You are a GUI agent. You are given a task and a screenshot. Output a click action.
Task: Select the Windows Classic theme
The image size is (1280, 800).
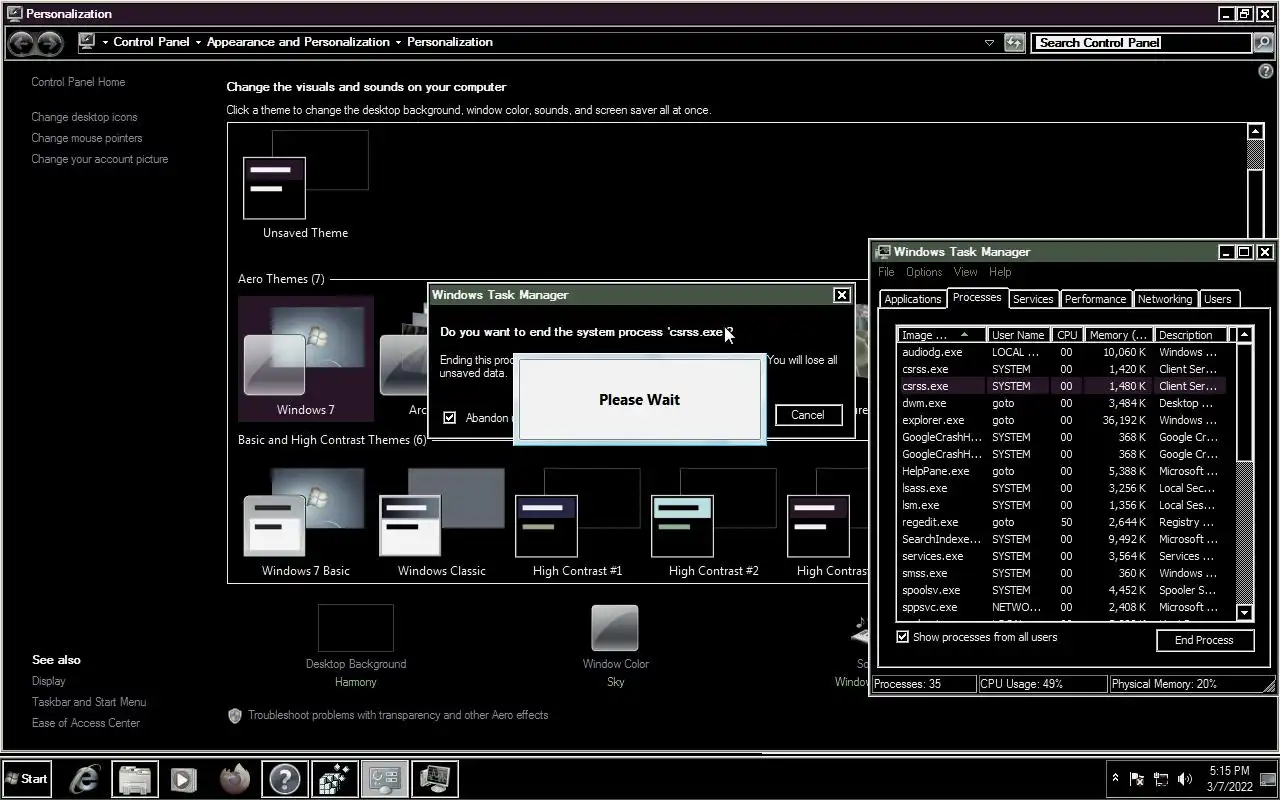pyautogui.click(x=442, y=523)
